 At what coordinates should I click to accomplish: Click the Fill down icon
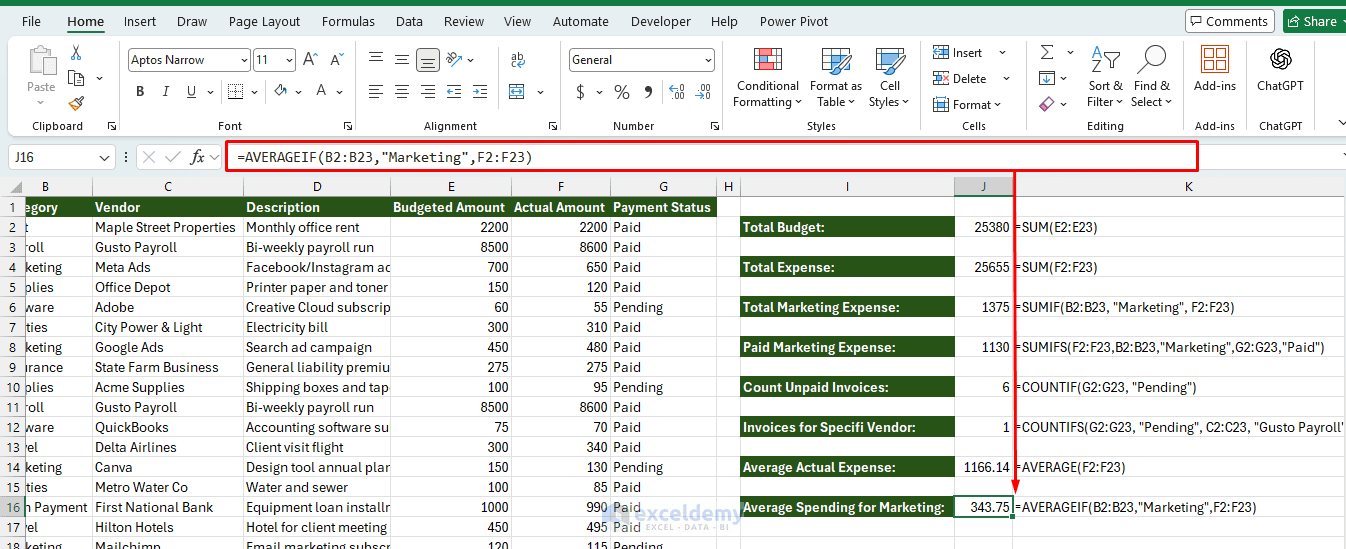[1047, 78]
